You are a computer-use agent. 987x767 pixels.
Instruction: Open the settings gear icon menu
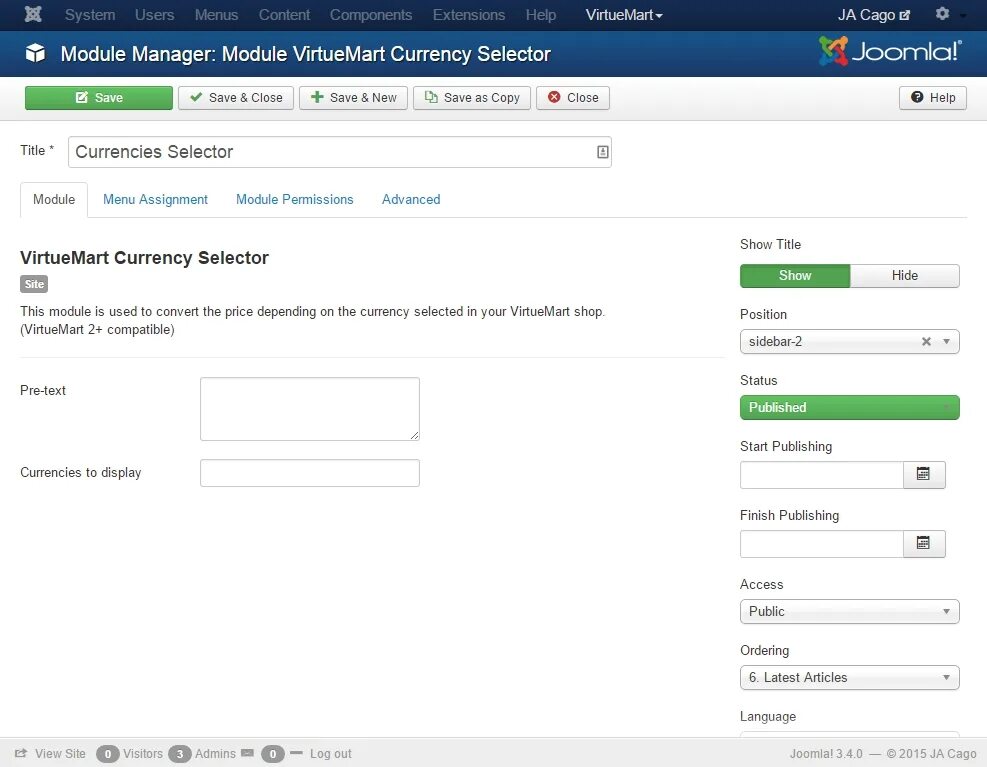click(942, 13)
